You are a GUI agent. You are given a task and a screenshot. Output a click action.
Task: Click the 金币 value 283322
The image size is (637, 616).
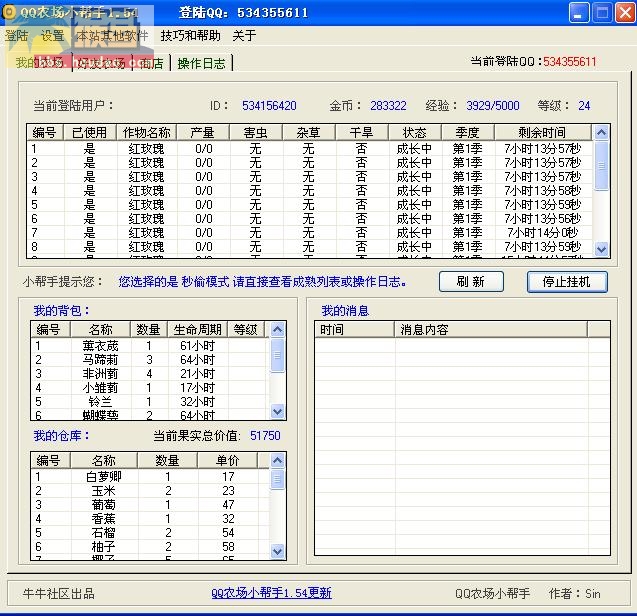(388, 106)
